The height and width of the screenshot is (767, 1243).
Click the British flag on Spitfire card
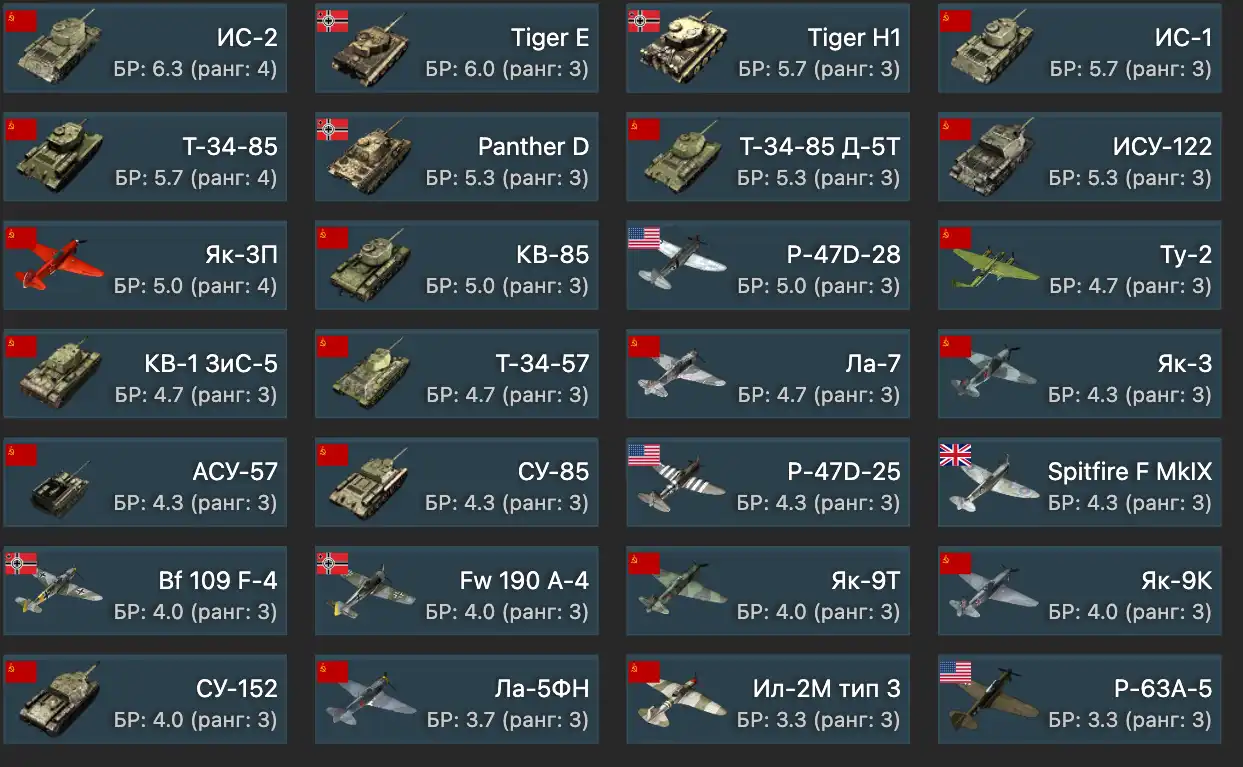(955, 455)
